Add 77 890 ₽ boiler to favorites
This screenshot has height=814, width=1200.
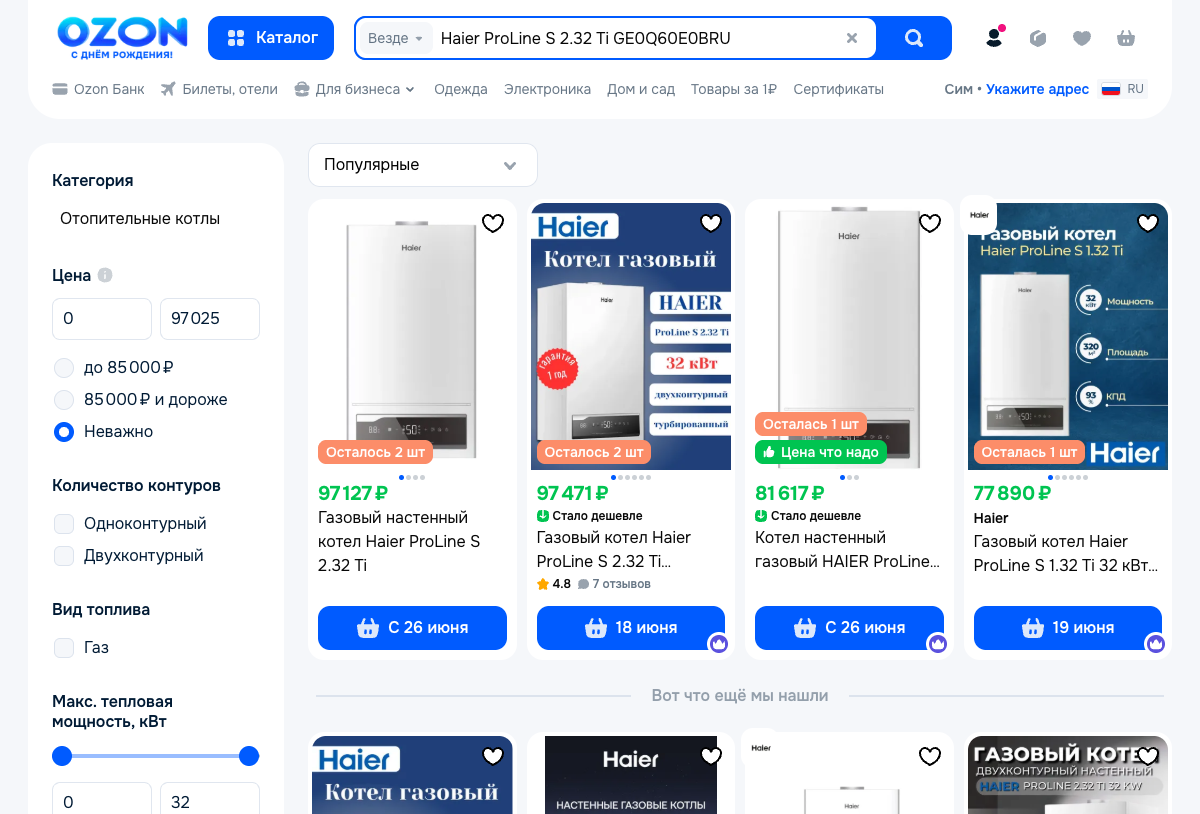pyautogui.click(x=1148, y=223)
